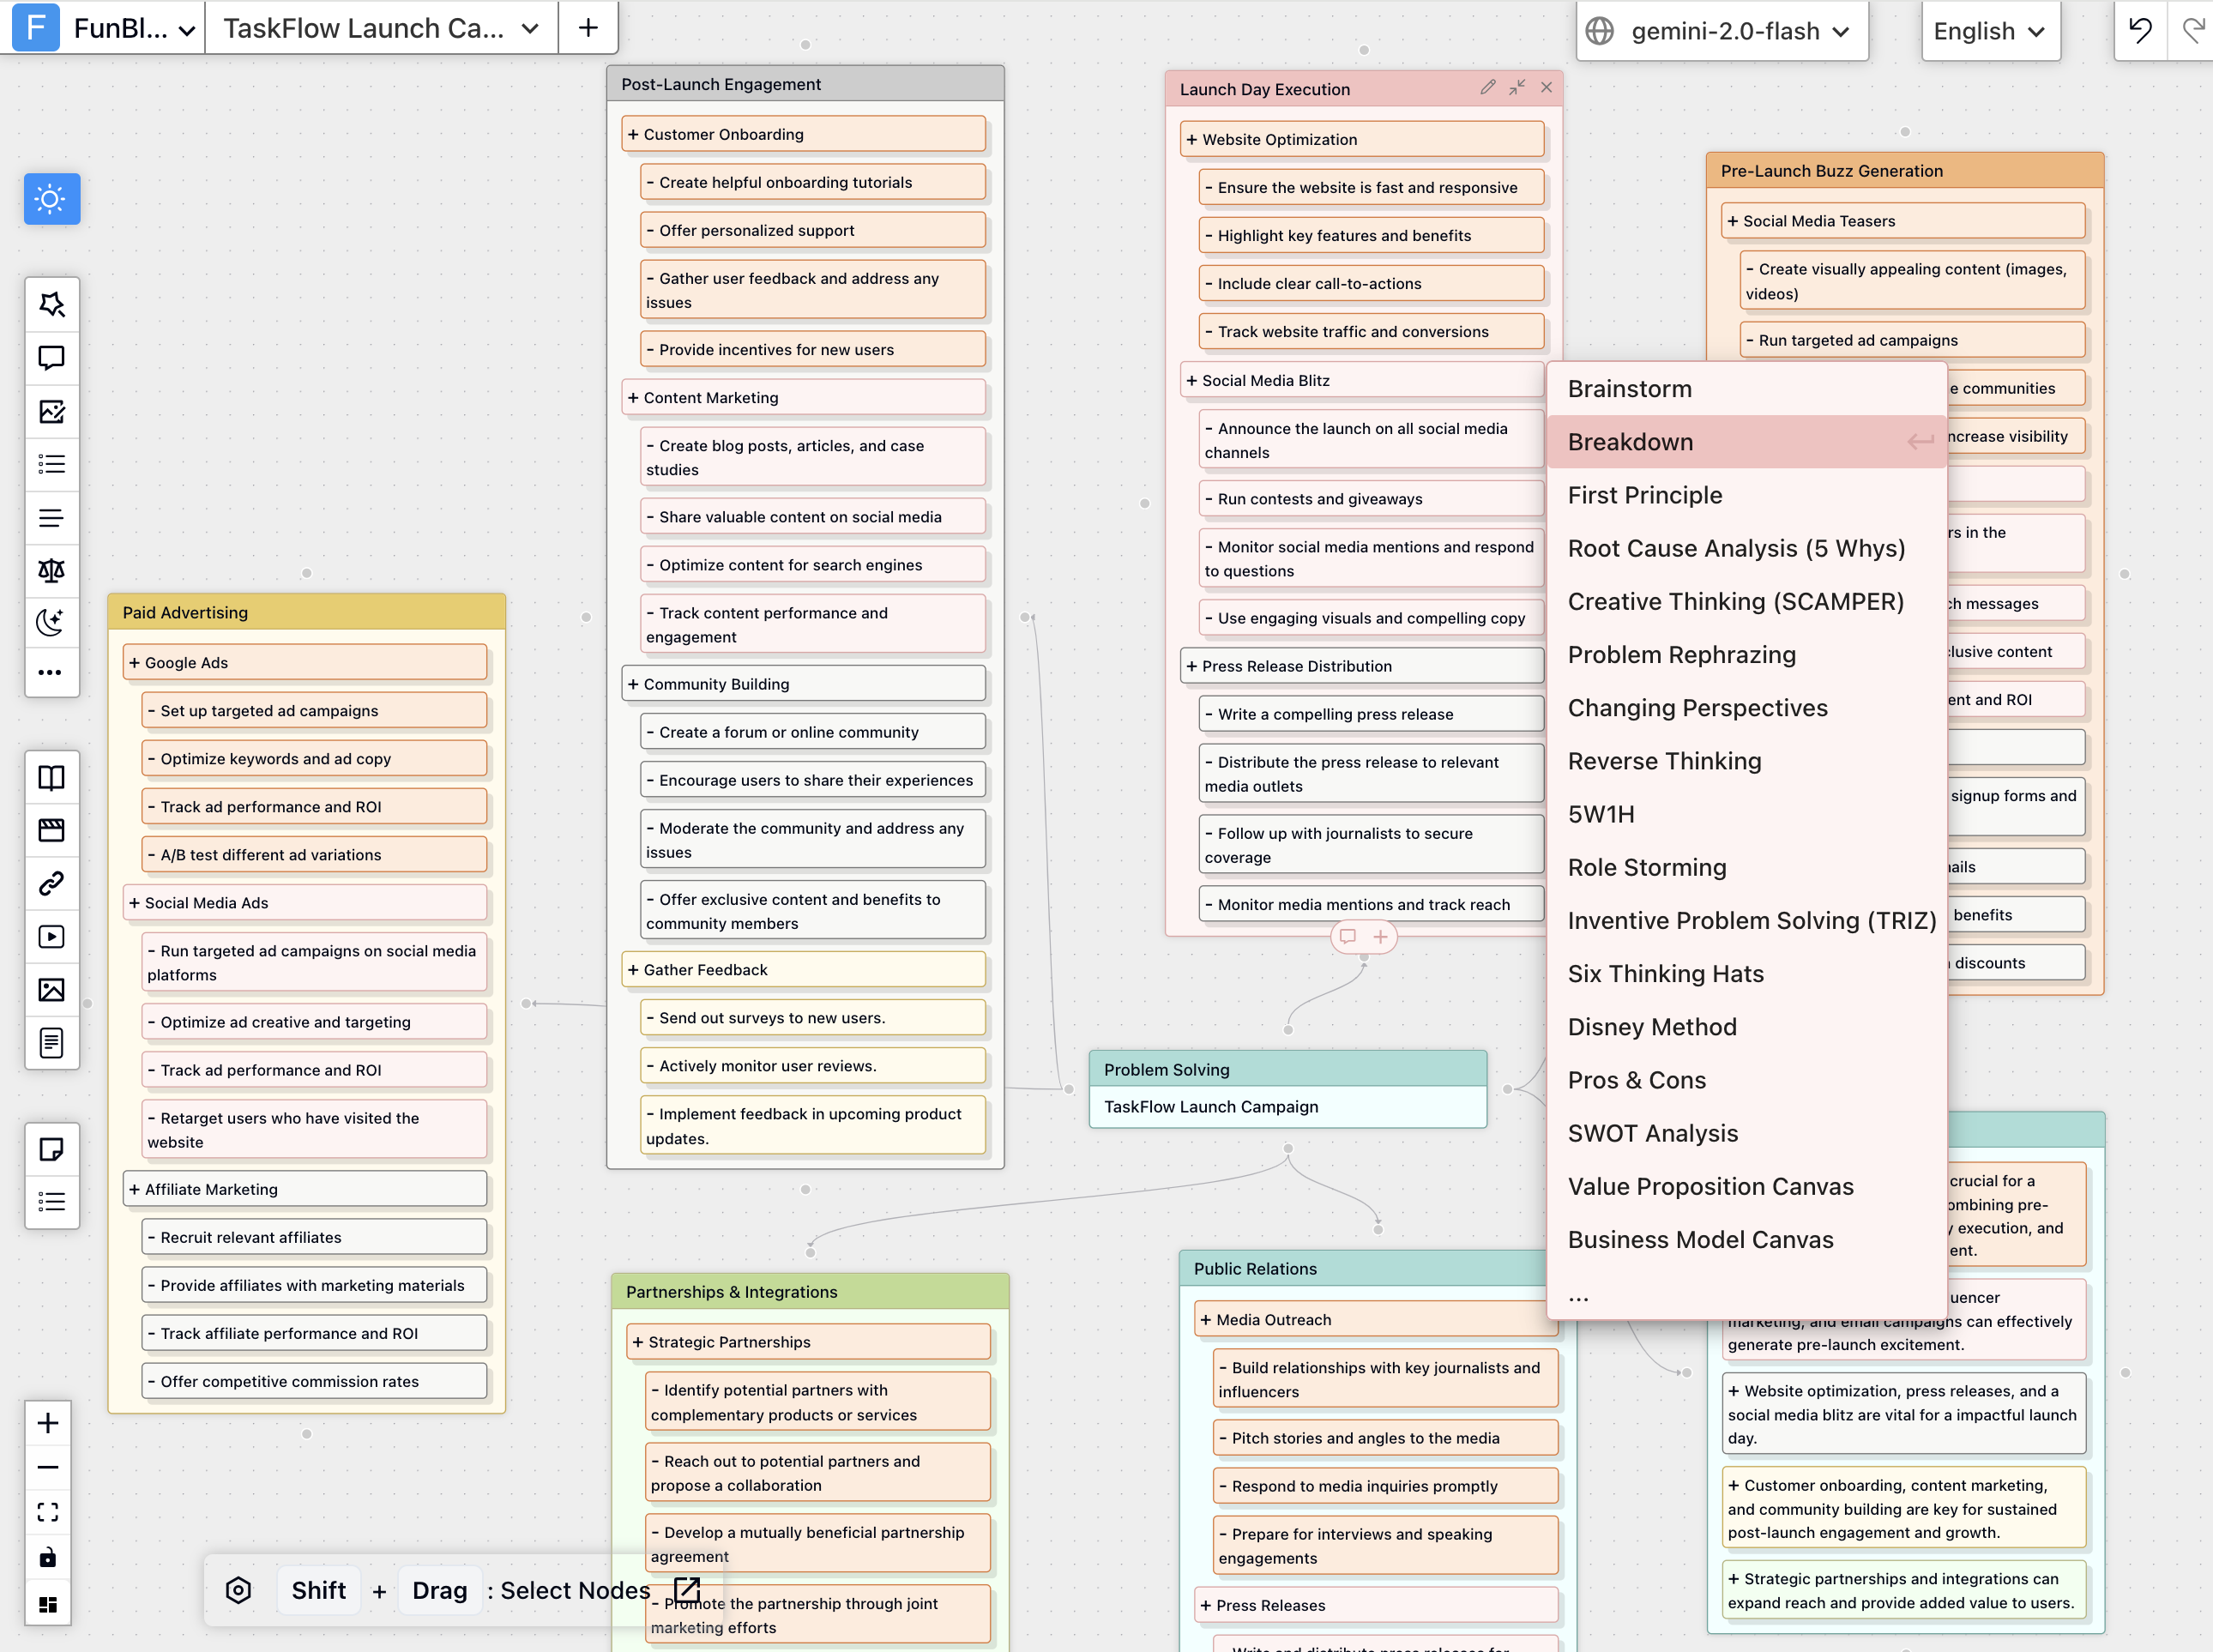This screenshot has width=2213, height=1652.
Task: Zoom in with the plus icon
Action: 48,1424
